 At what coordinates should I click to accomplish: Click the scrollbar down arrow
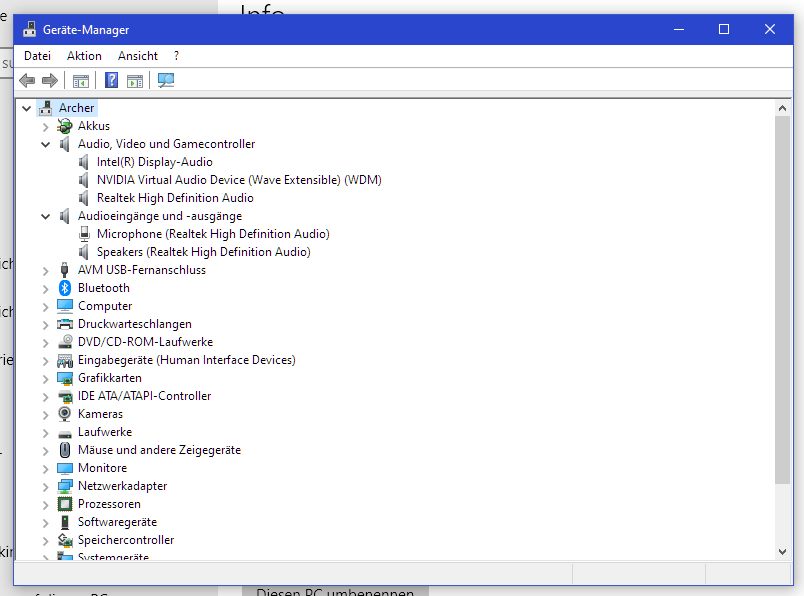782,552
